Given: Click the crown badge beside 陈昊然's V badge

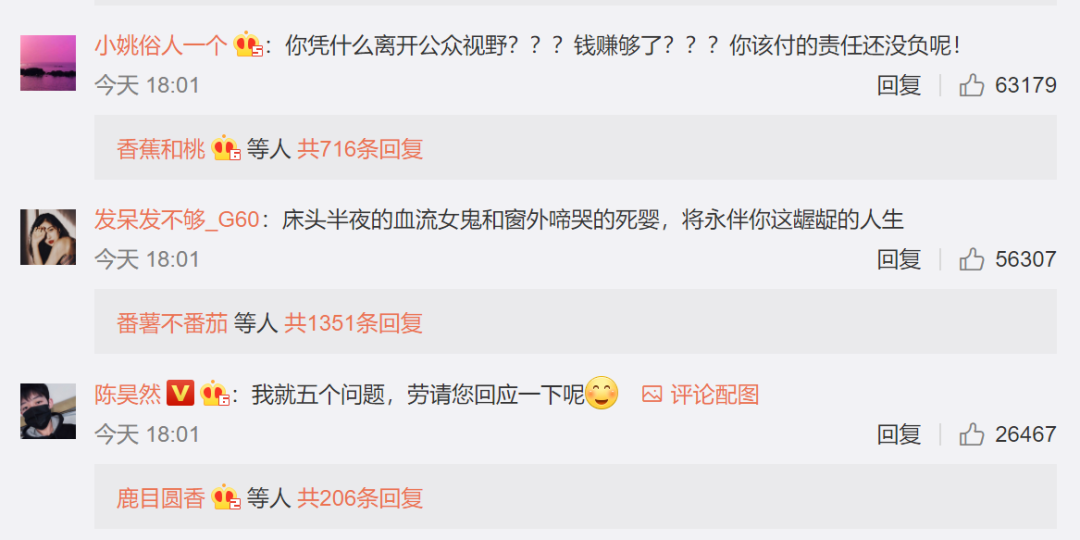Looking at the screenshot, I should point(214,394).
